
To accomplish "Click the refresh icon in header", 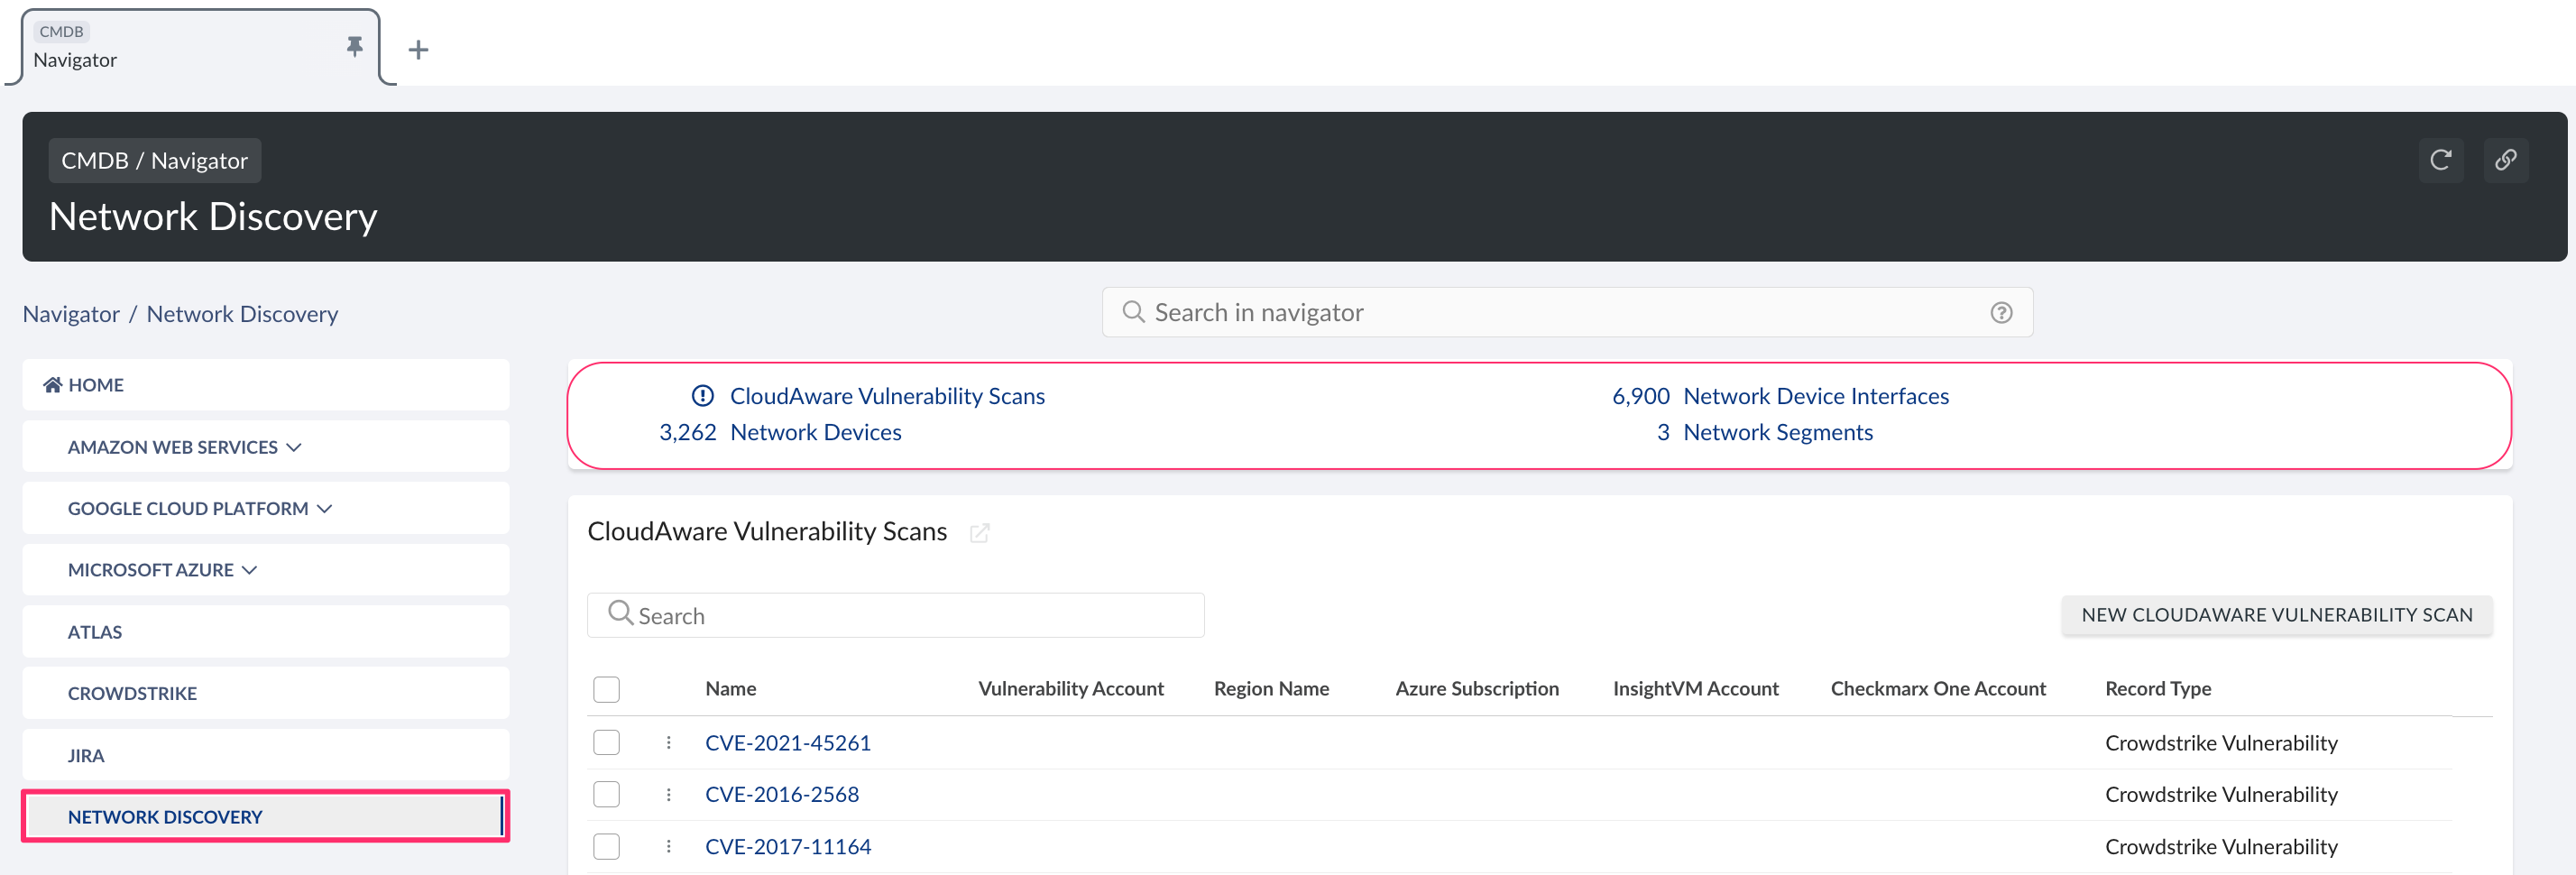I will tap(2440, 160).
